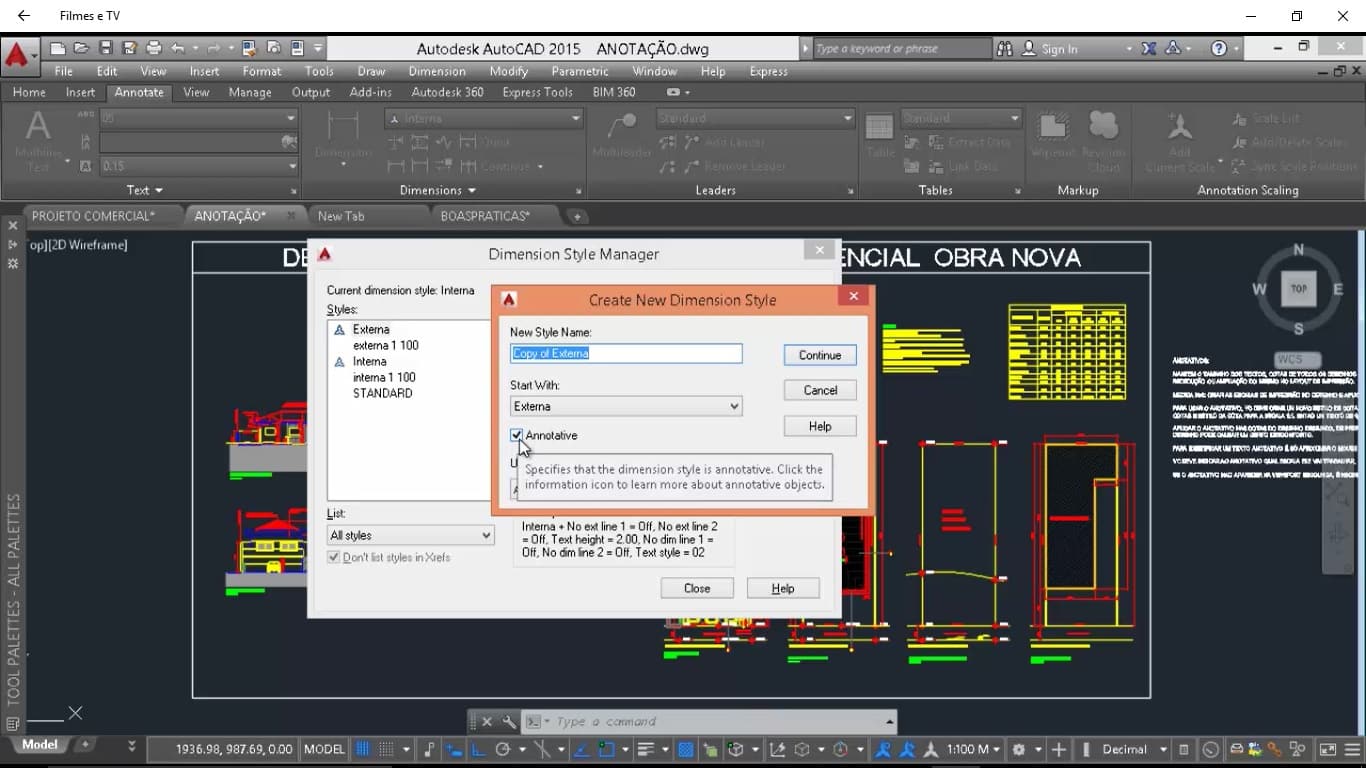Toggle ortho mode in status bar

(477, 749)
